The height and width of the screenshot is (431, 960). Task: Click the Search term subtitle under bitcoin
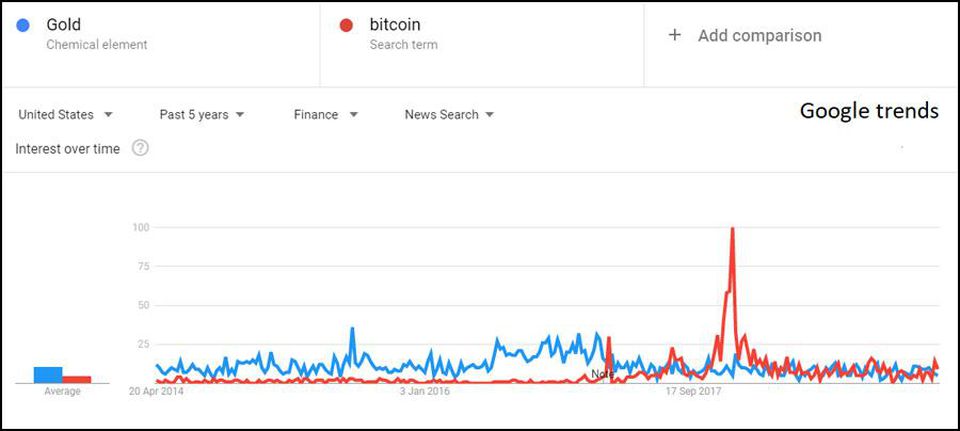click(403, 45)
